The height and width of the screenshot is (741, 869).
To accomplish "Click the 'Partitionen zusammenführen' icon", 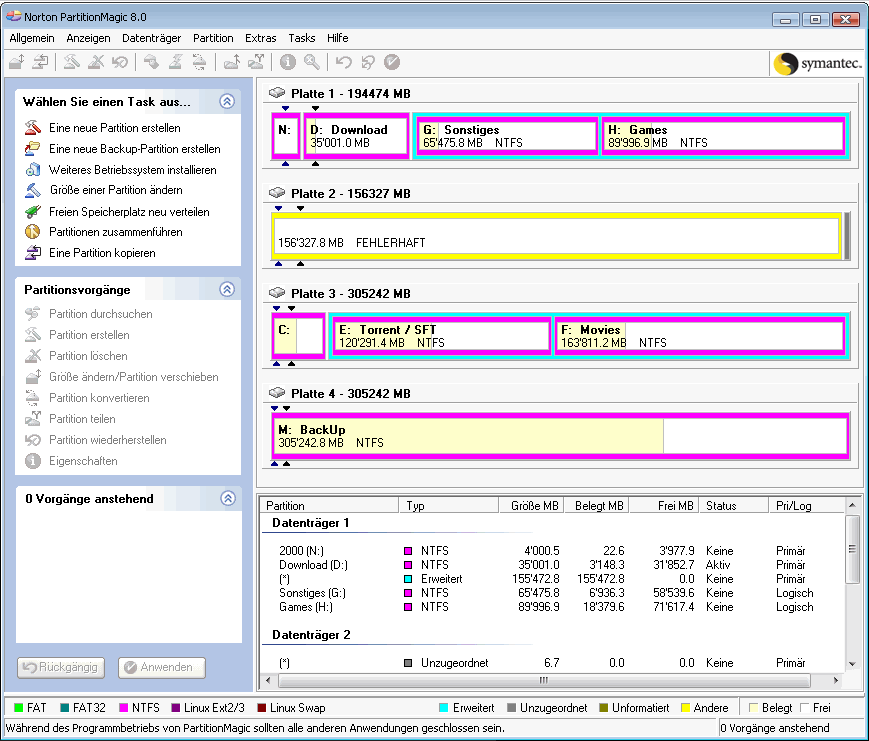I will point(32,232).
